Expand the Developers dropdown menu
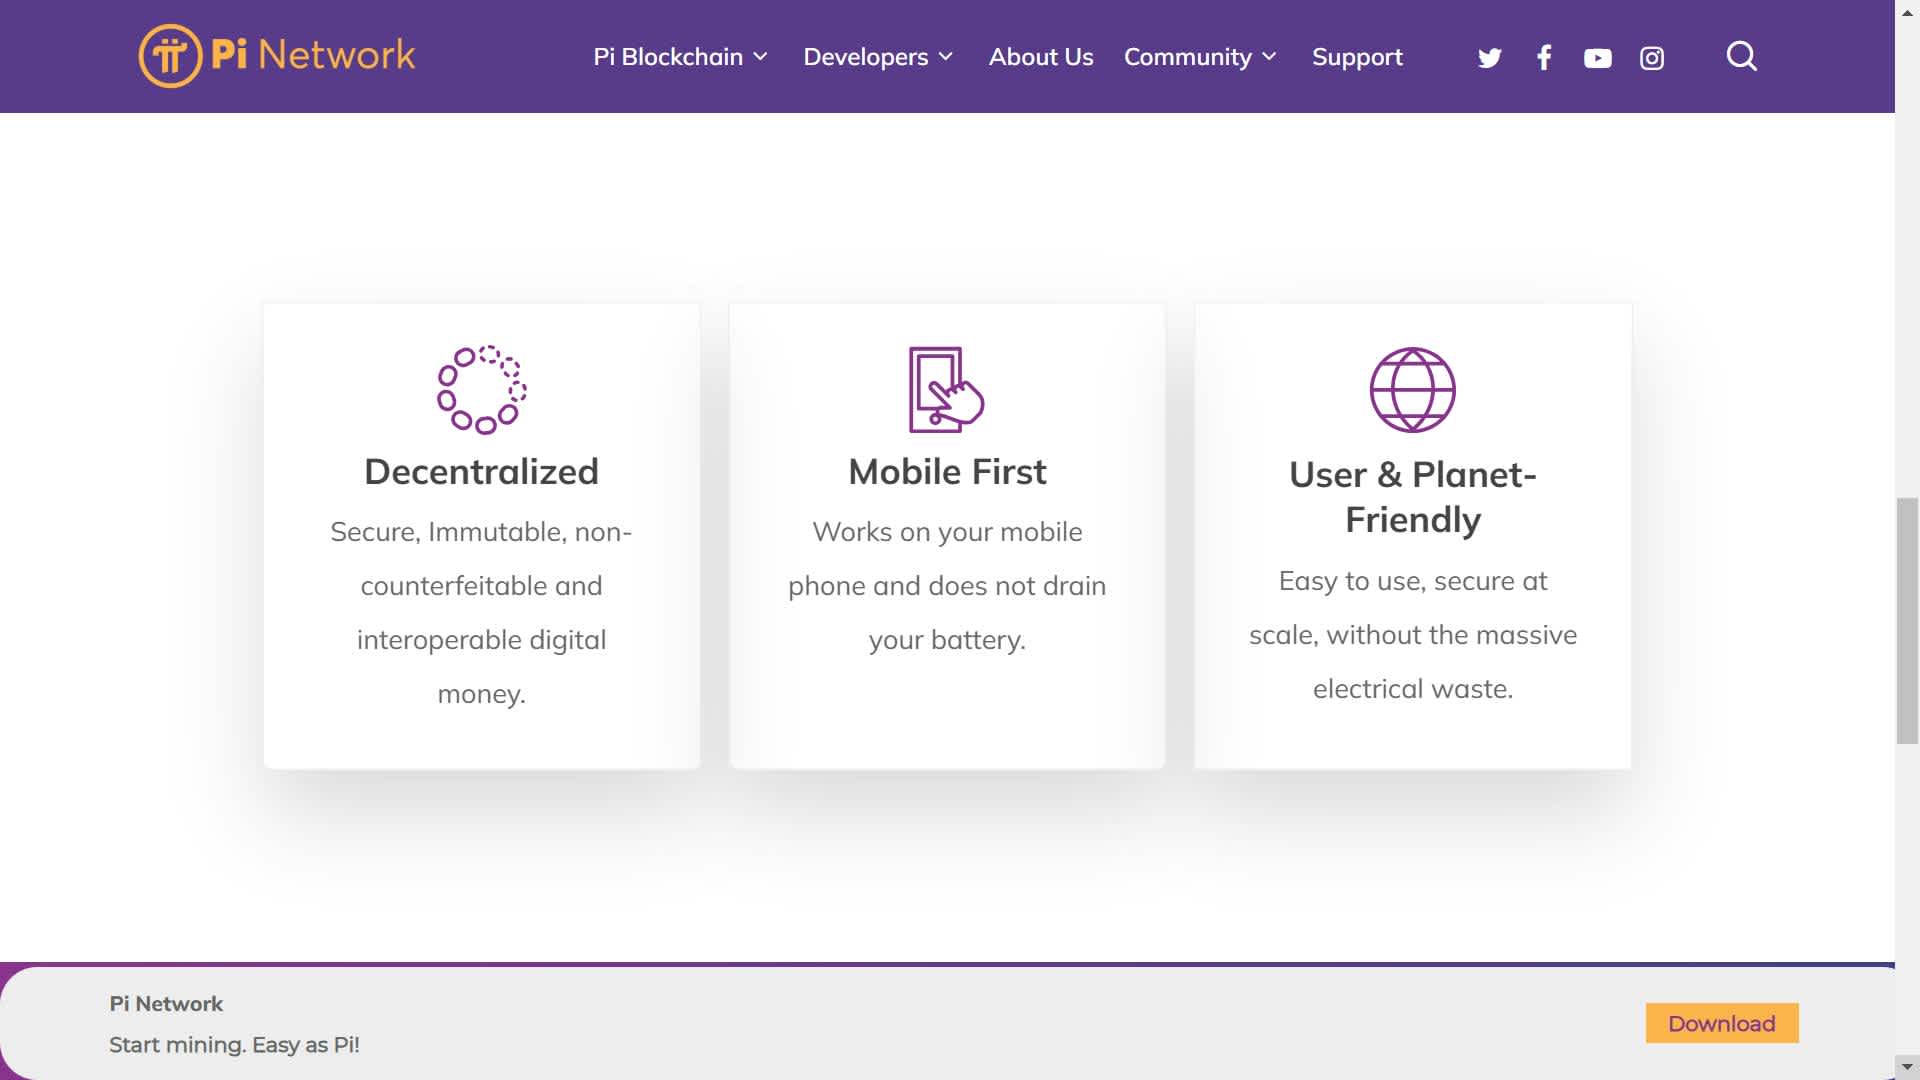Screen dimensions: 1920x1080 [877, 57]
